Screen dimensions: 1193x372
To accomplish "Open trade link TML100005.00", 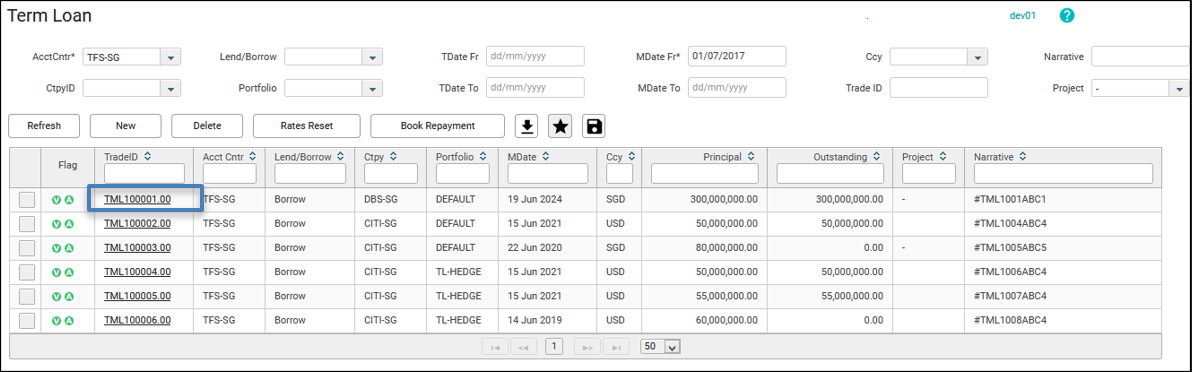I will click(137, 297).
